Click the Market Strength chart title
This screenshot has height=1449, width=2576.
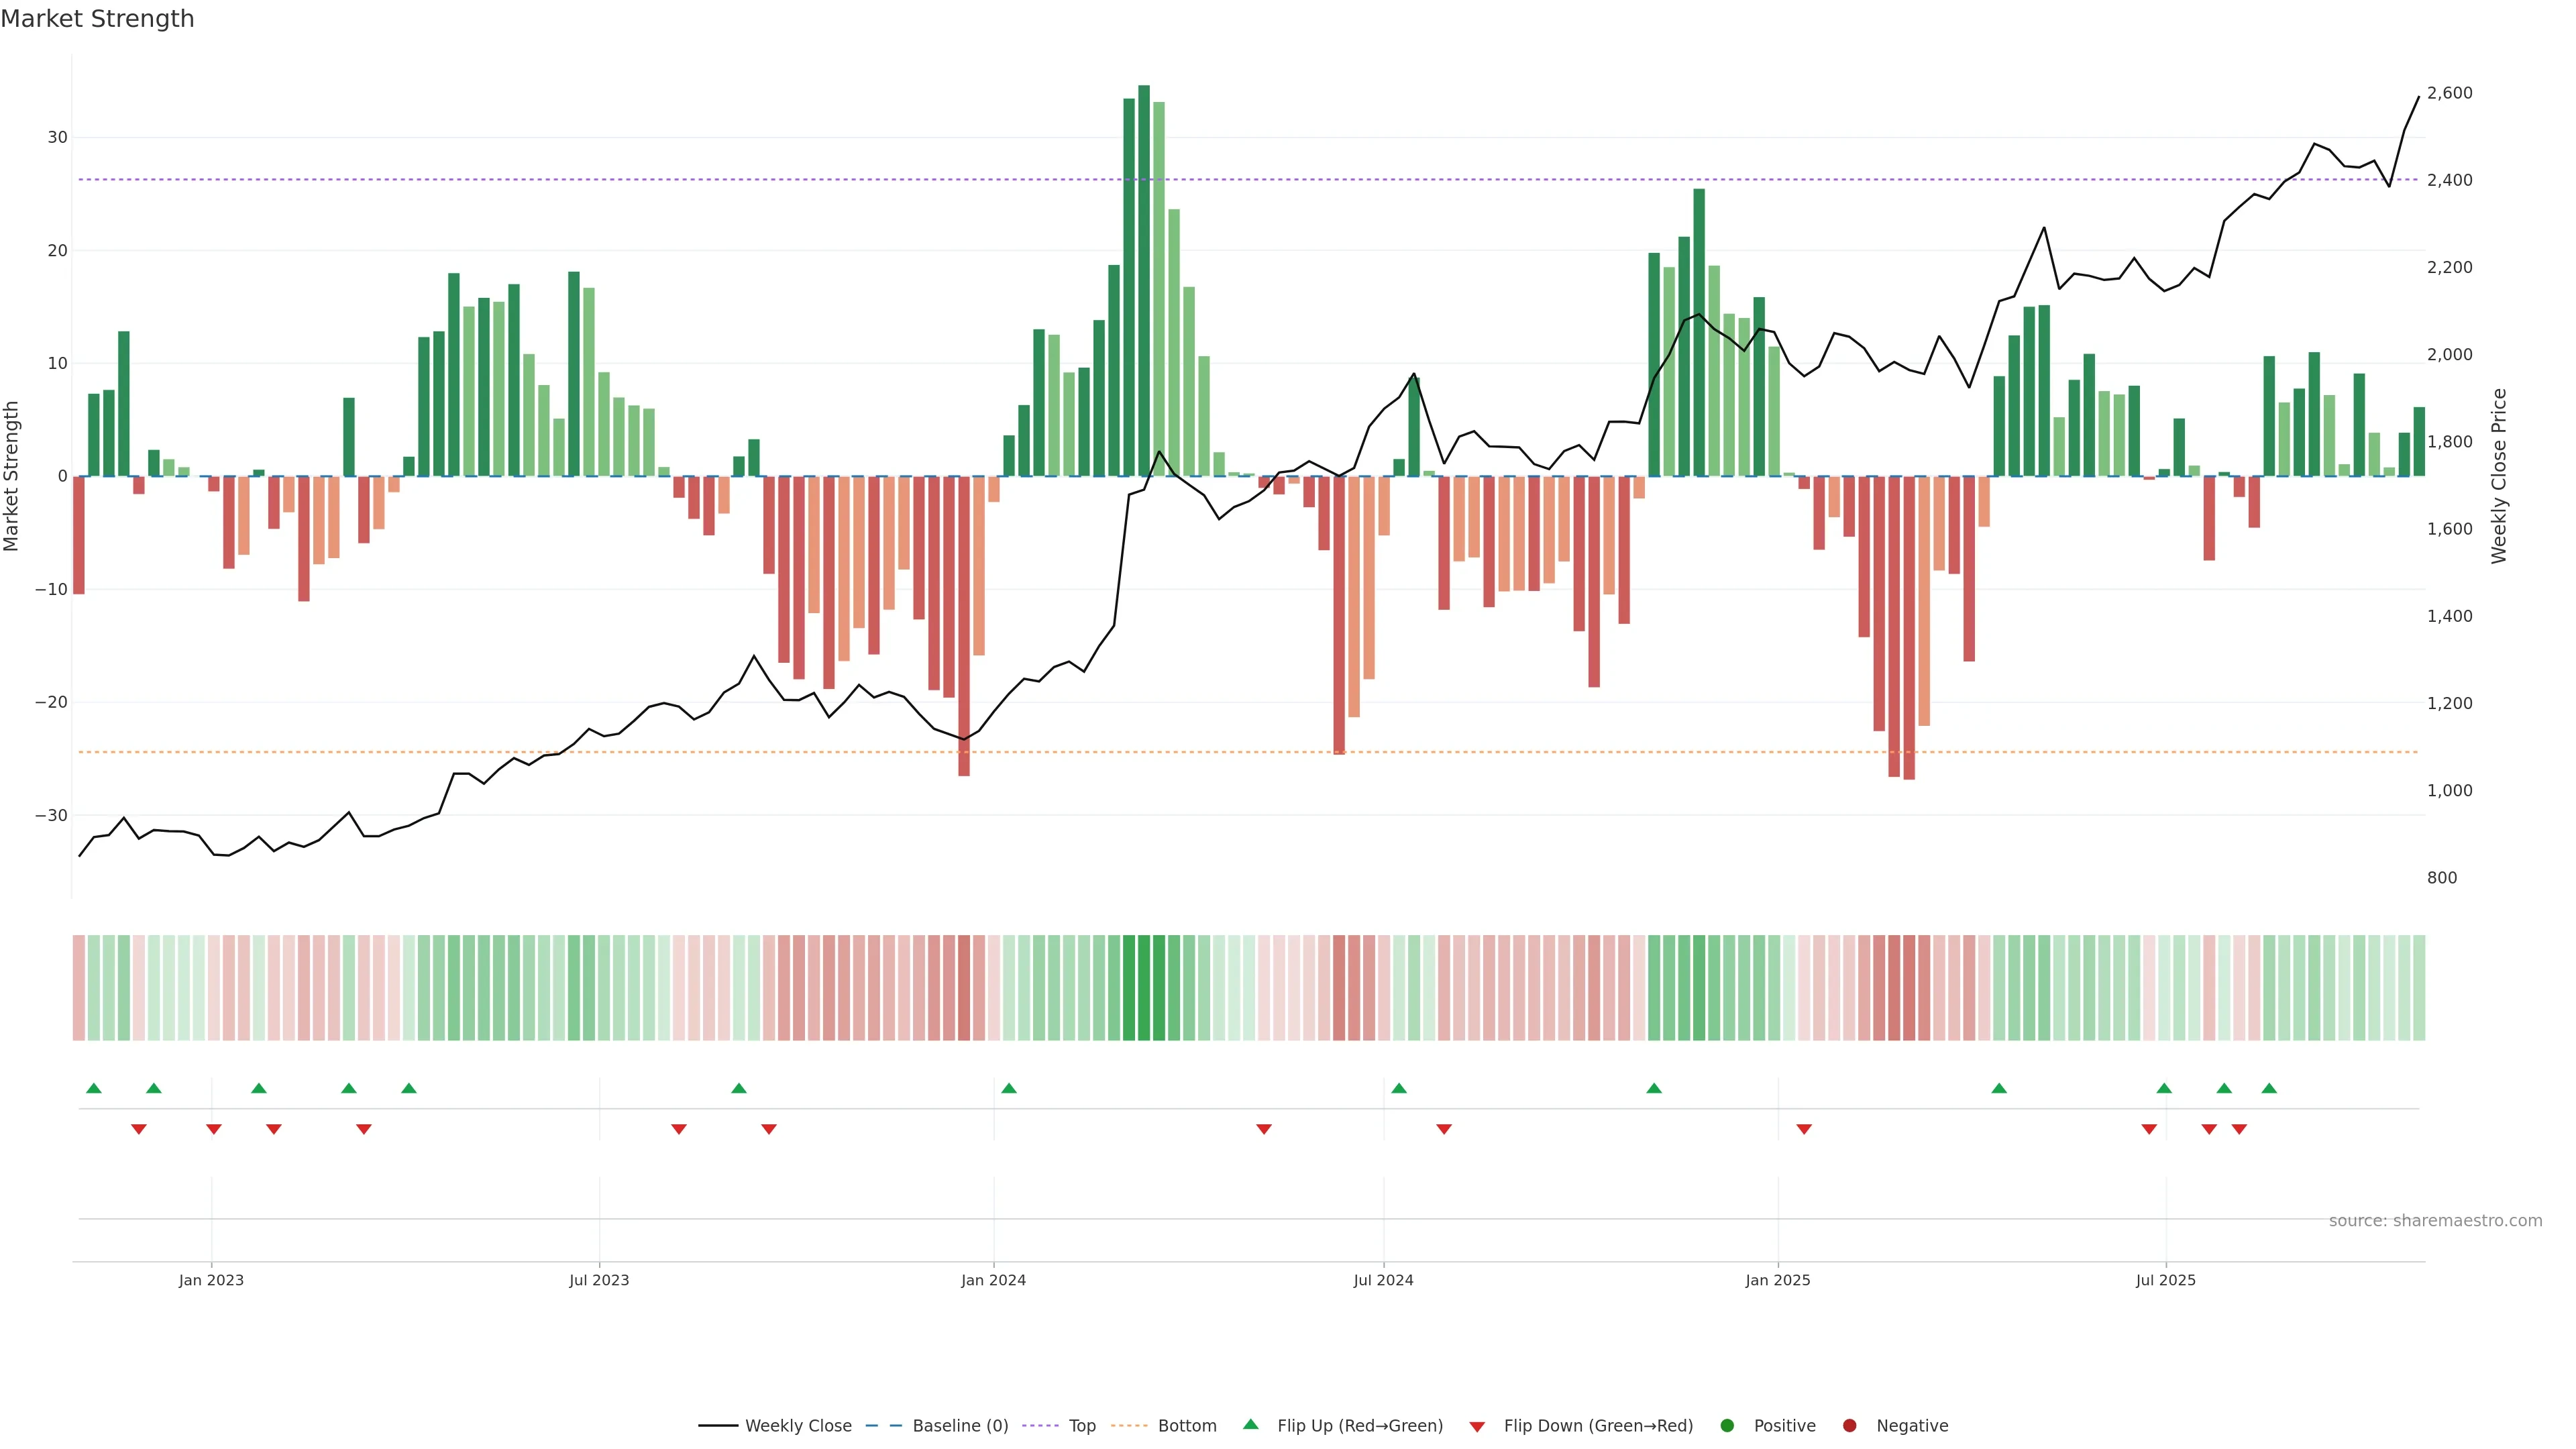pos(97,19)
